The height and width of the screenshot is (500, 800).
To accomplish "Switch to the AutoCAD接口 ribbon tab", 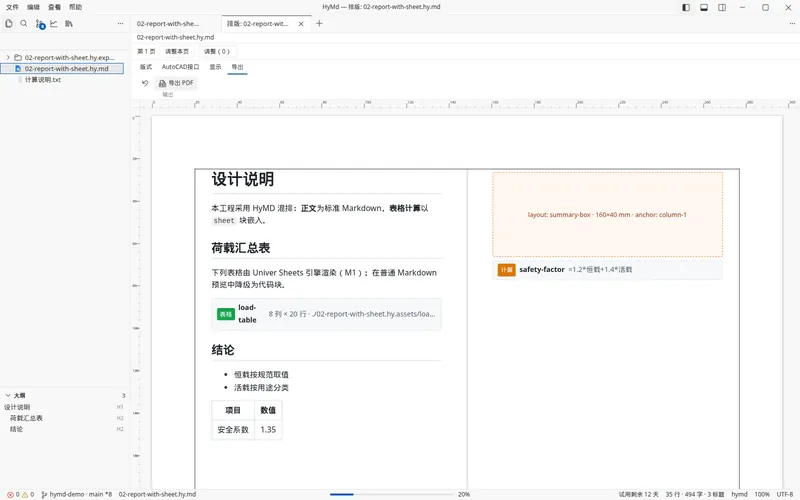I will click(x=181, y=67).
